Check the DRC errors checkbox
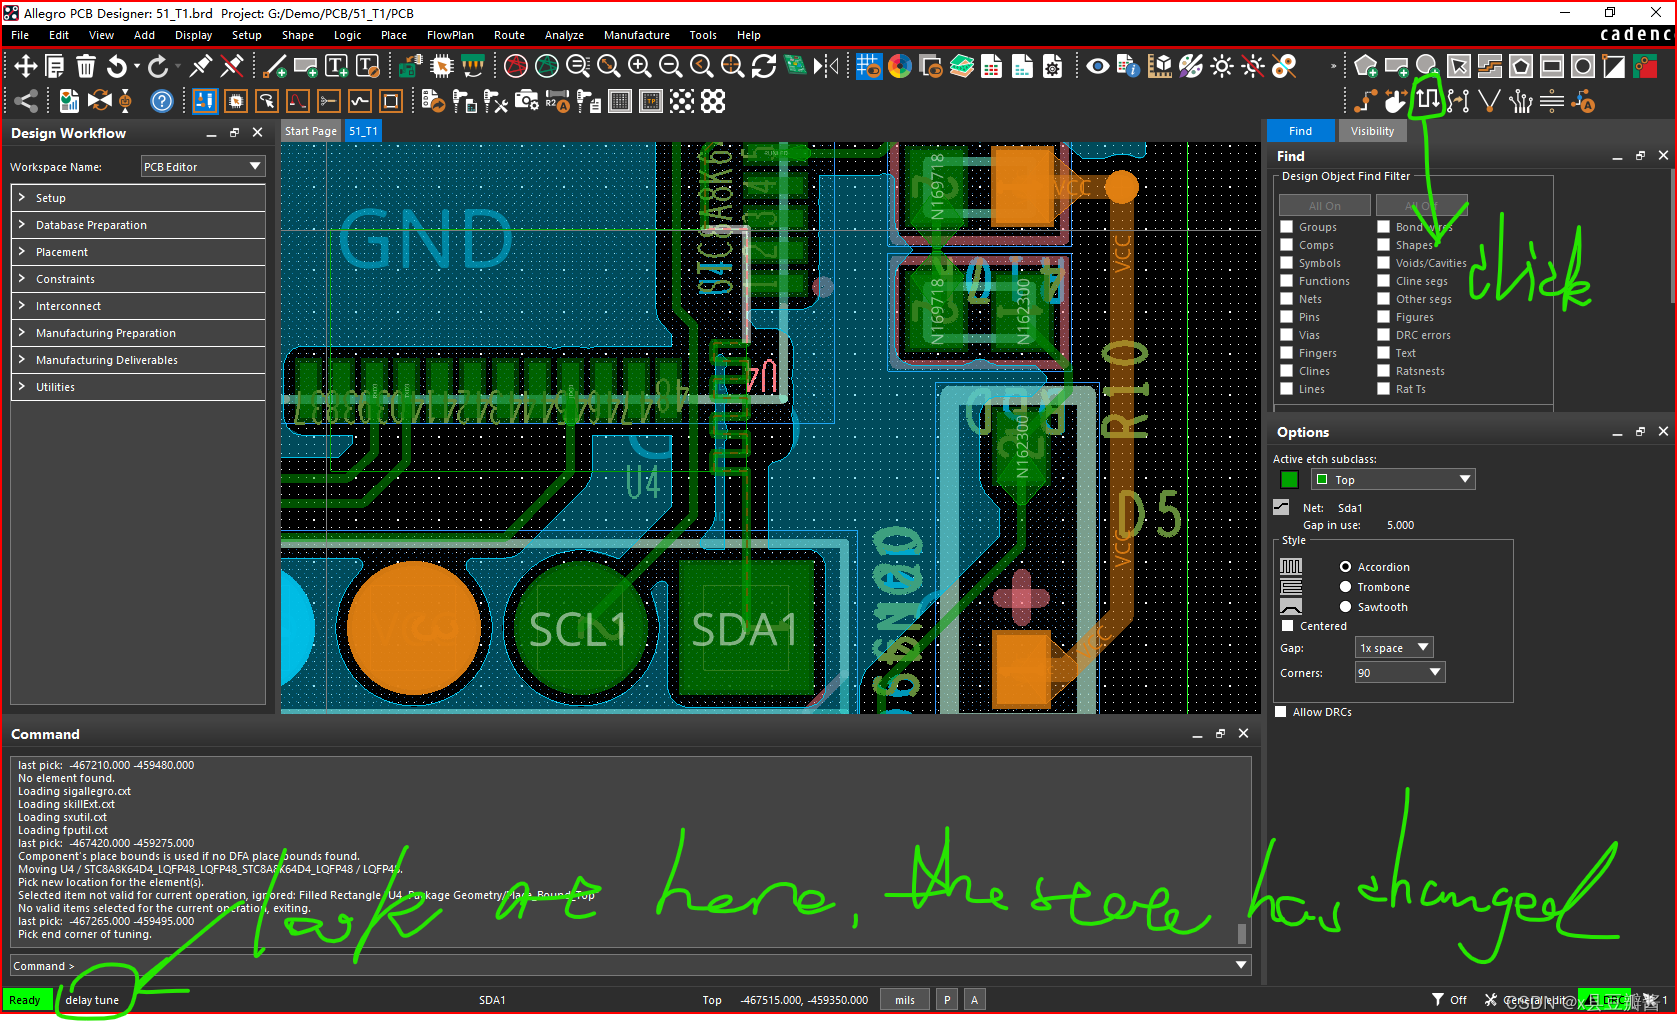The width and height of the screenshot is (1677, 1022). (1384, 335)
